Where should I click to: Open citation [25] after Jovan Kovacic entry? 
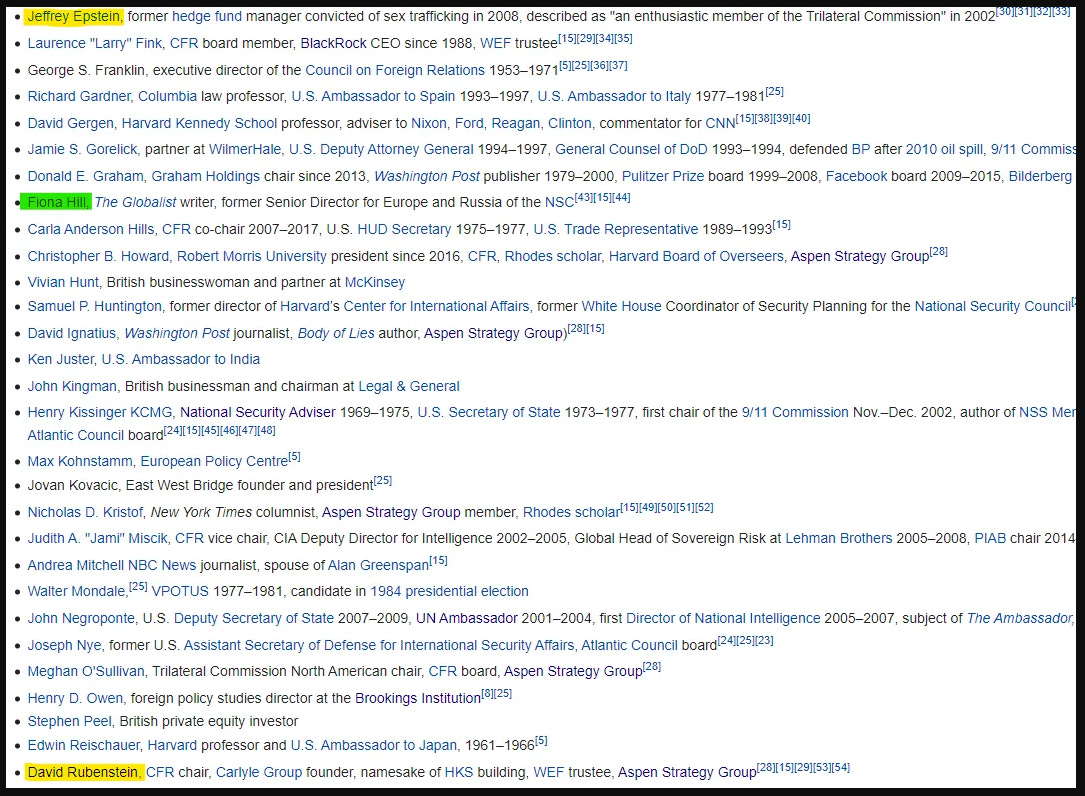coord(383,480)
